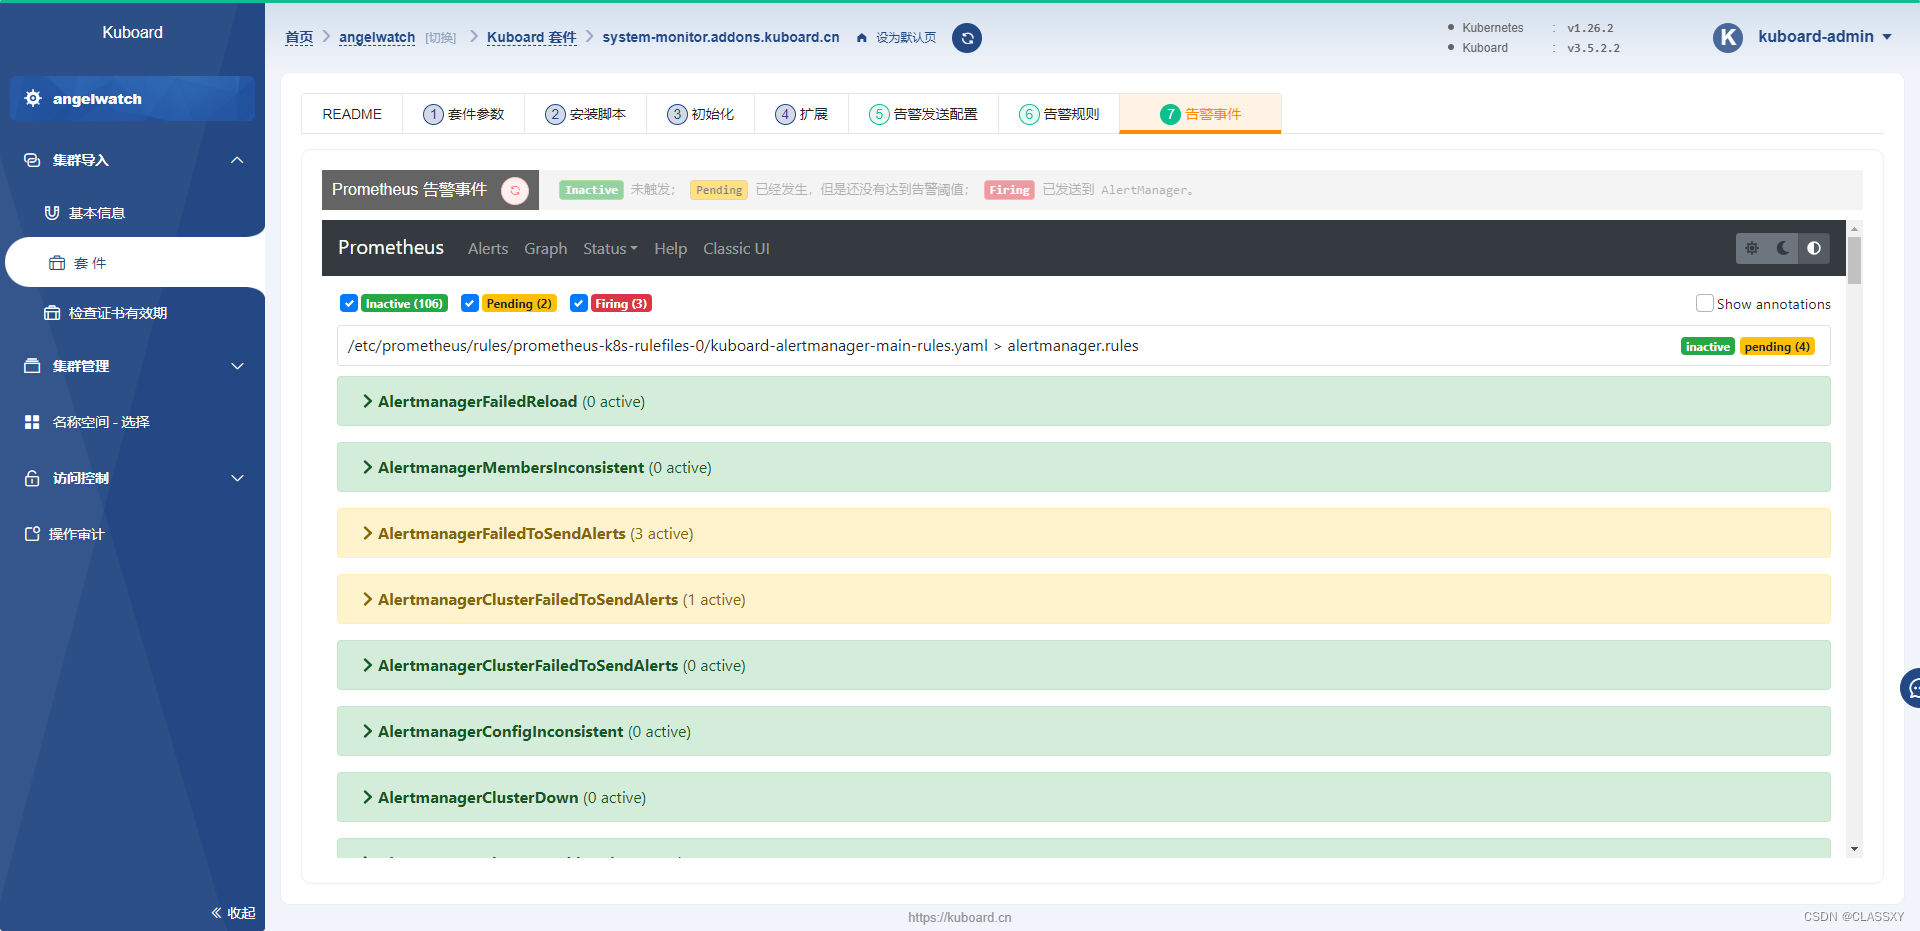Screen dimensions: 1920x931
Task: Open Graph in Prometheus navbar
Action: click(546, 248)
